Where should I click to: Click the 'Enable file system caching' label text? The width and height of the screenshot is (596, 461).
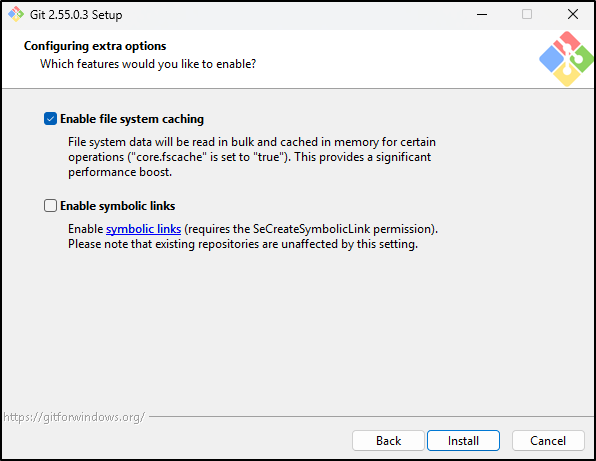tap(132, 119)
